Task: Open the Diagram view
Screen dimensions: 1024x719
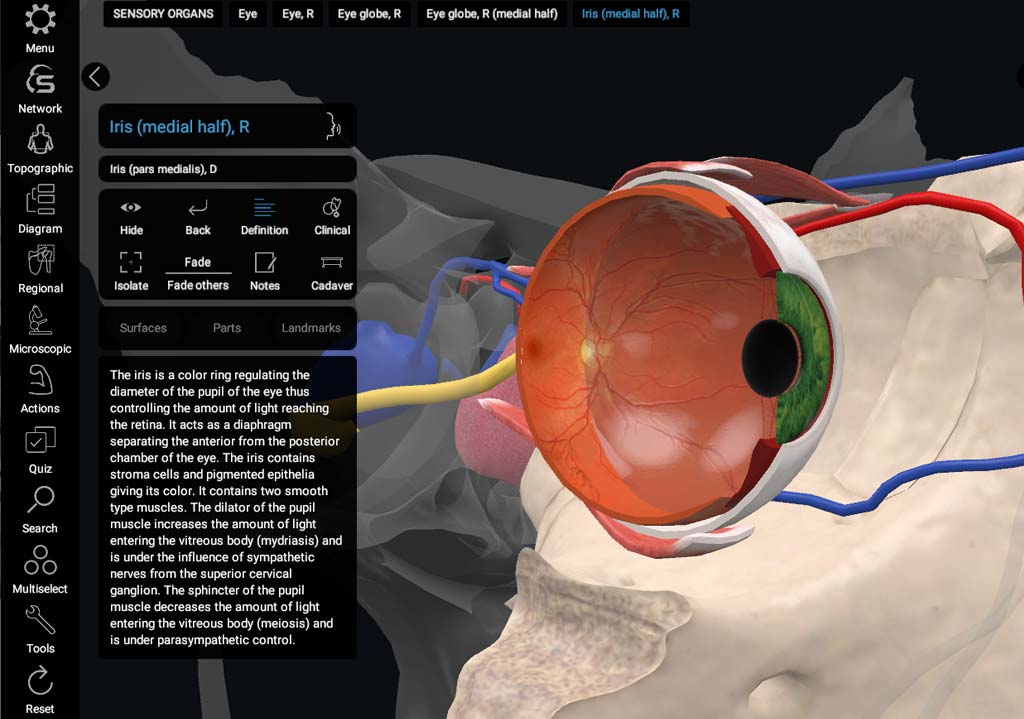Action: (40, 202)
